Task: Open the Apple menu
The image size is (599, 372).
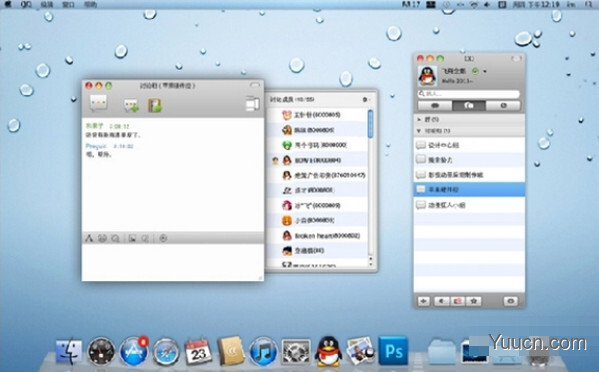Action: (8, 4)
